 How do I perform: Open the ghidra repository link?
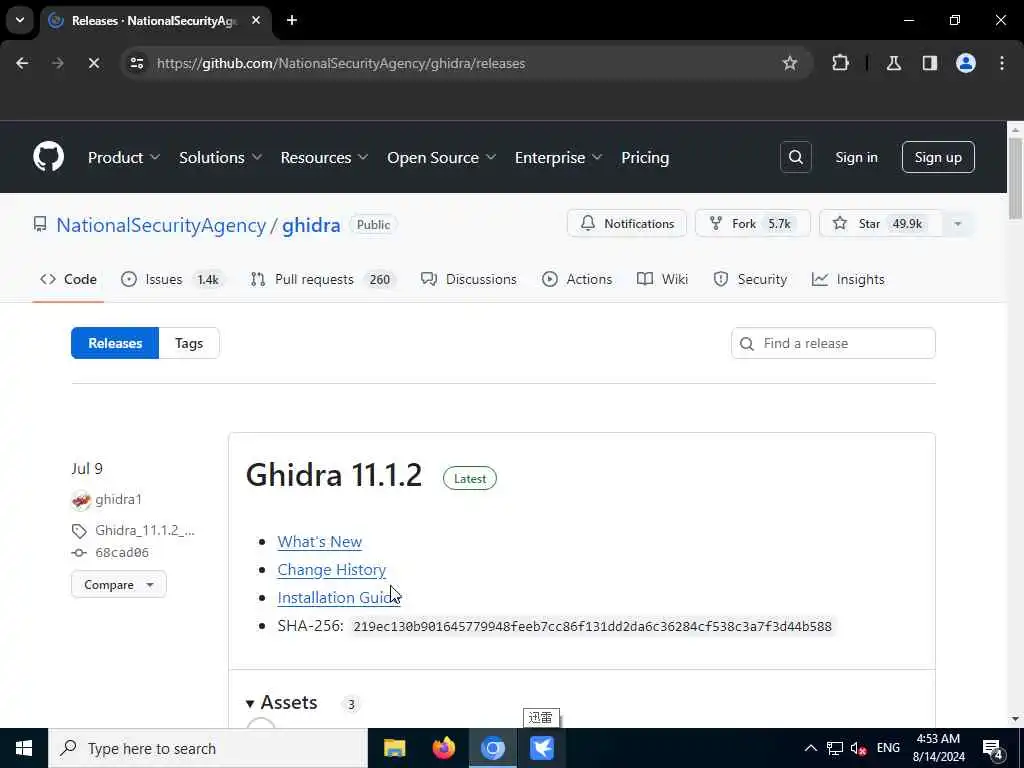tap(311, 225)
